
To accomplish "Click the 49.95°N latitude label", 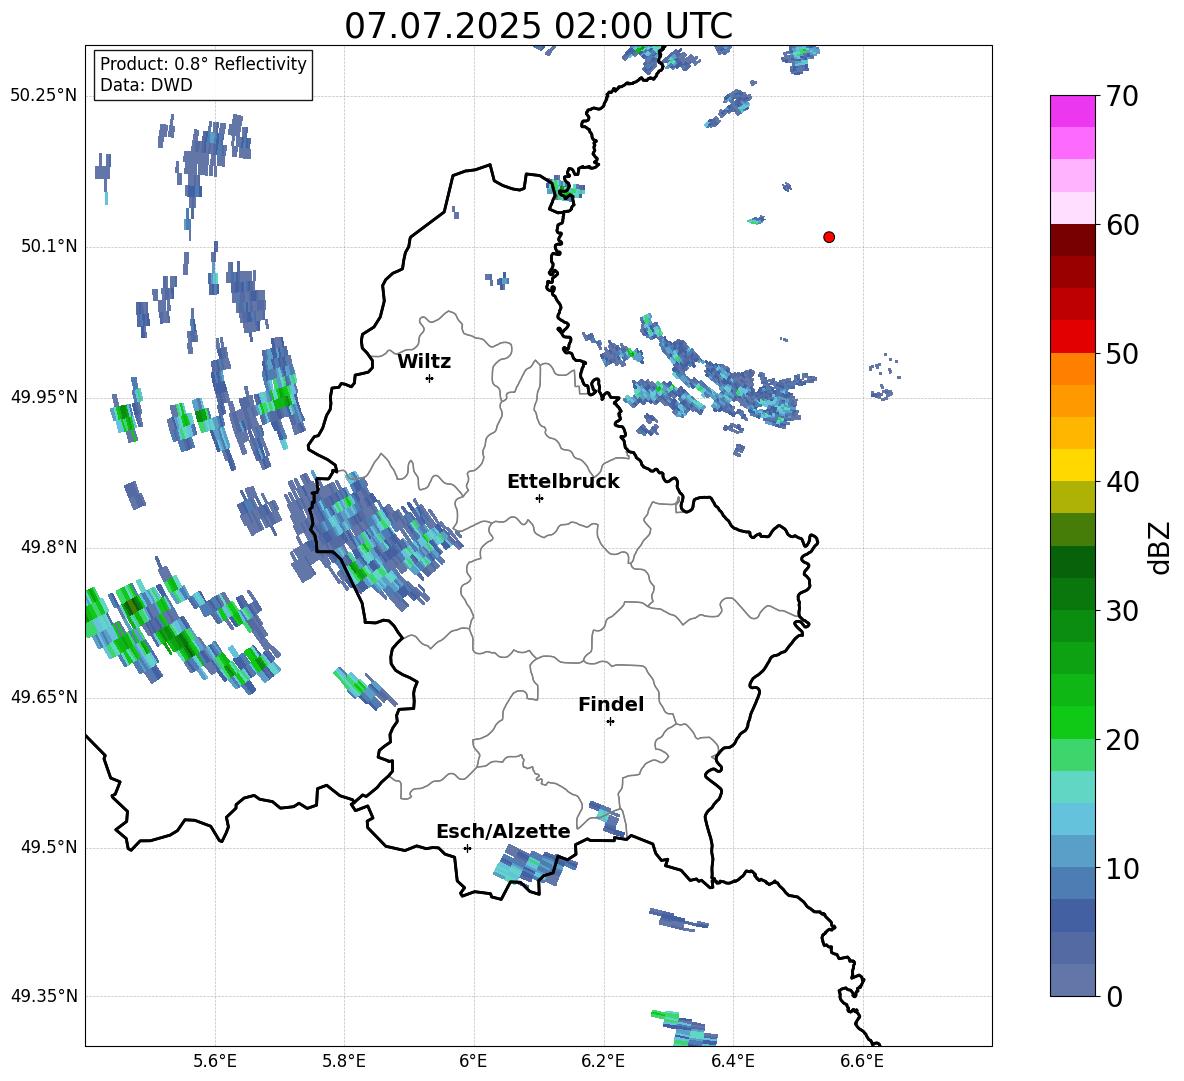I will pyautogui.click(x=44, y=397).
